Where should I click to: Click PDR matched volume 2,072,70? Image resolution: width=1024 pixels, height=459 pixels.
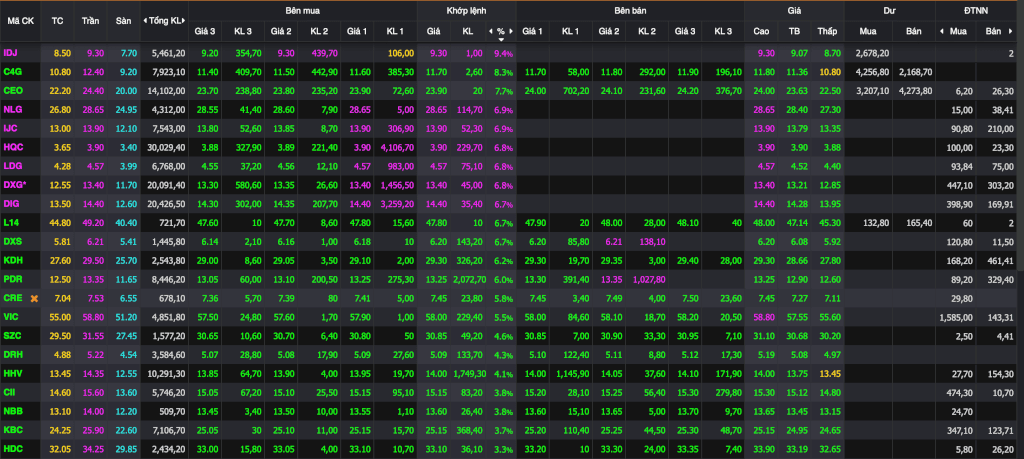(469, 279)
